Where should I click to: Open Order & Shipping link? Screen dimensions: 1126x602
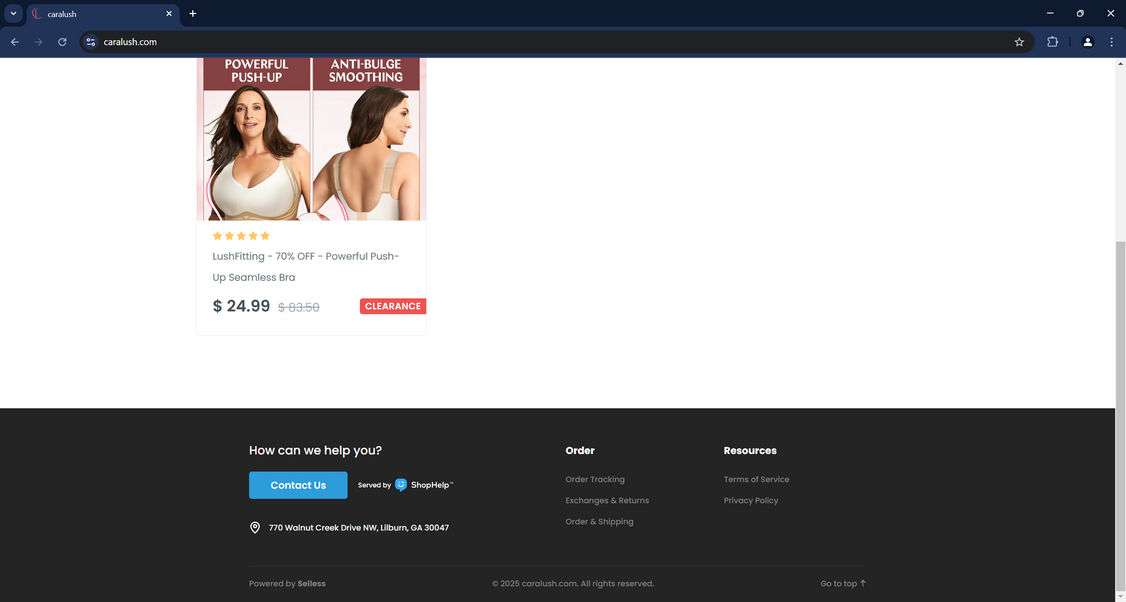click(x=599, y=522)
